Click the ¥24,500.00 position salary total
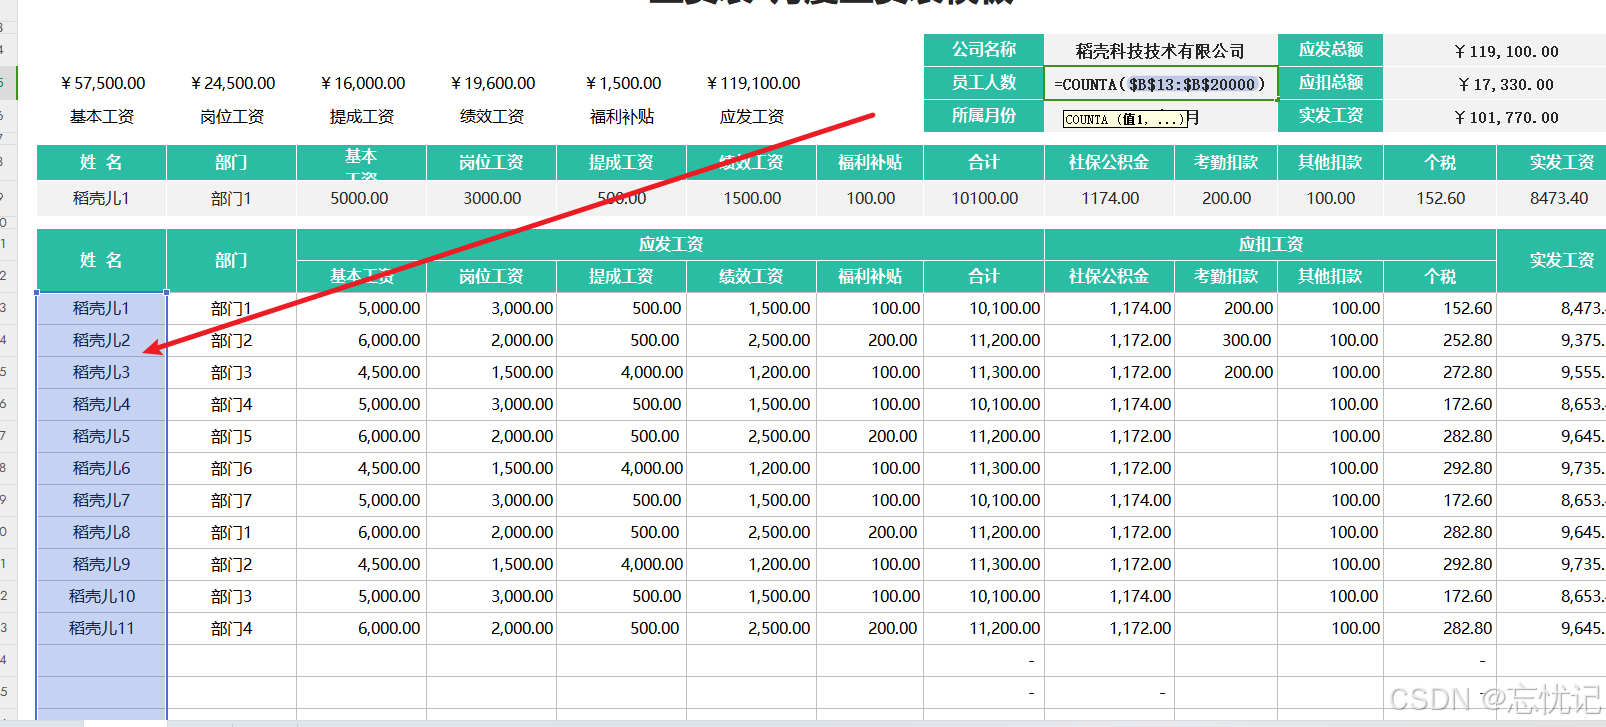1606x727 pixels. pyautogui.click(x=232, y=83)
